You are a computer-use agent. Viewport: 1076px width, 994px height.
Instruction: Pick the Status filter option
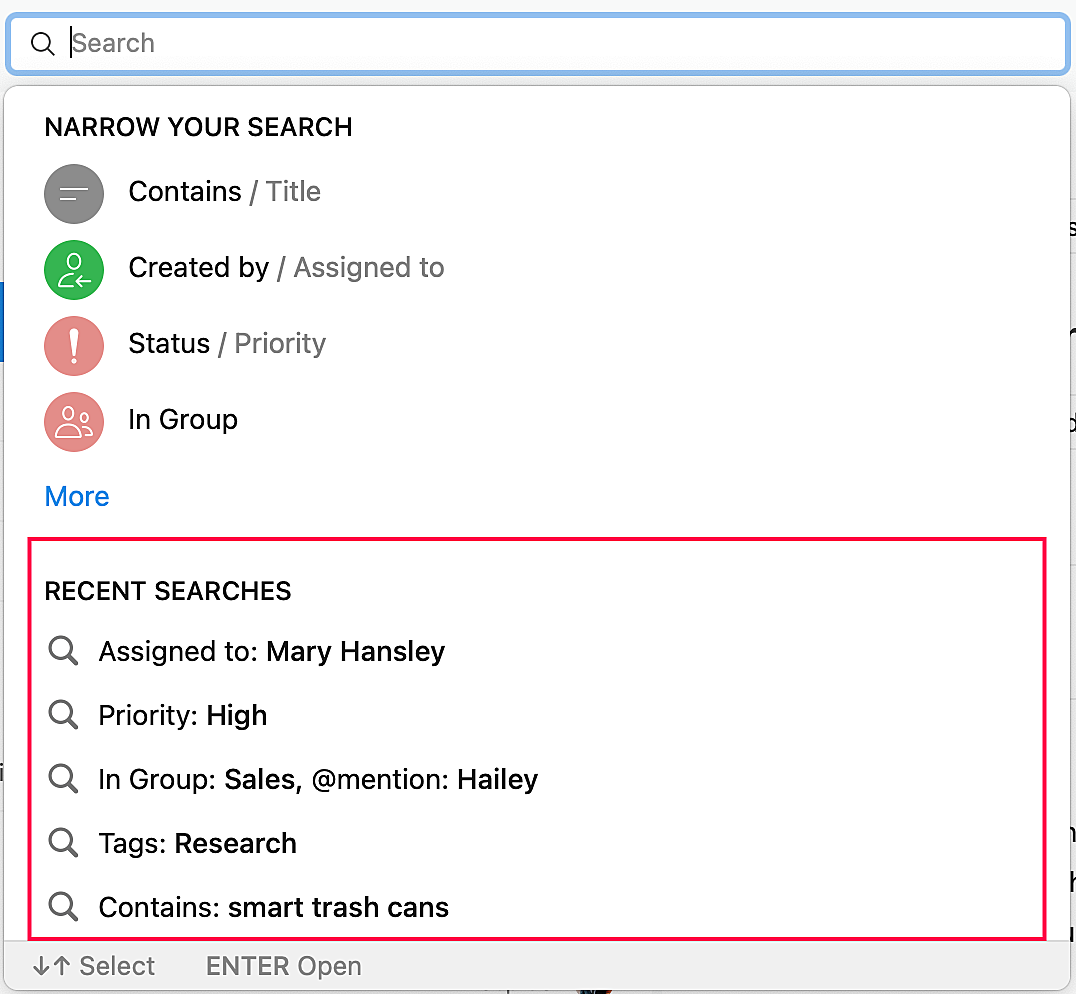click(169, 344)
